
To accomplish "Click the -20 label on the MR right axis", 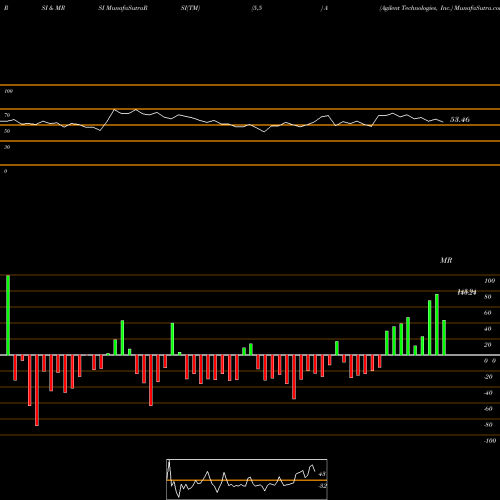I will [488, 377].
